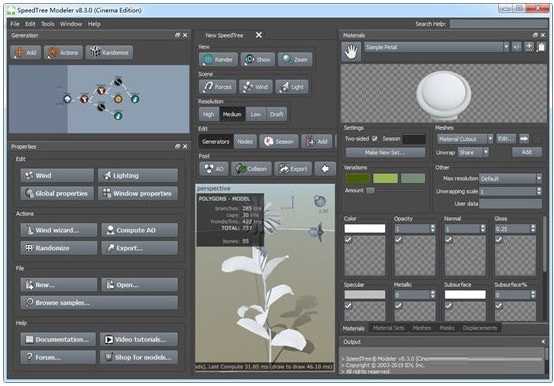
Task: Click Browse samples button
Action: click(99, 303)
